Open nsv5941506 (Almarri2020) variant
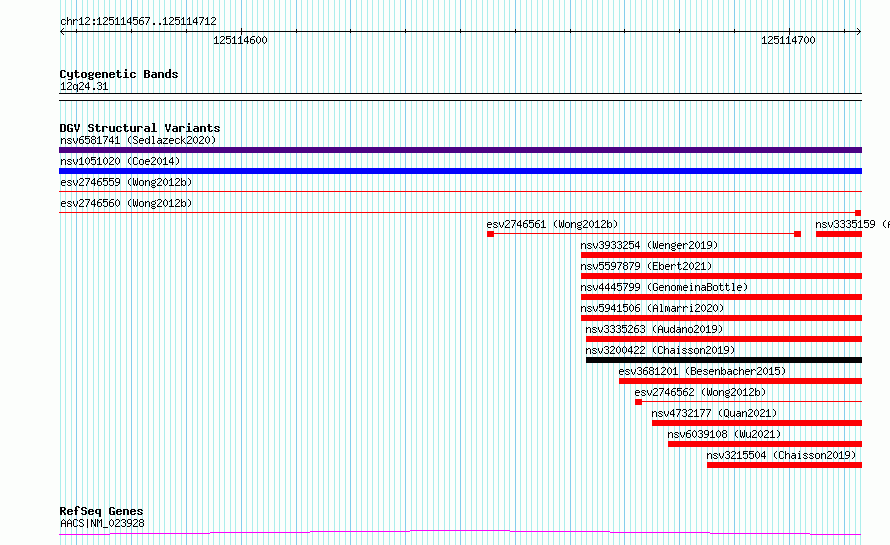The height and width of the screenshot is (545, 890). click(x=652, y=308)
